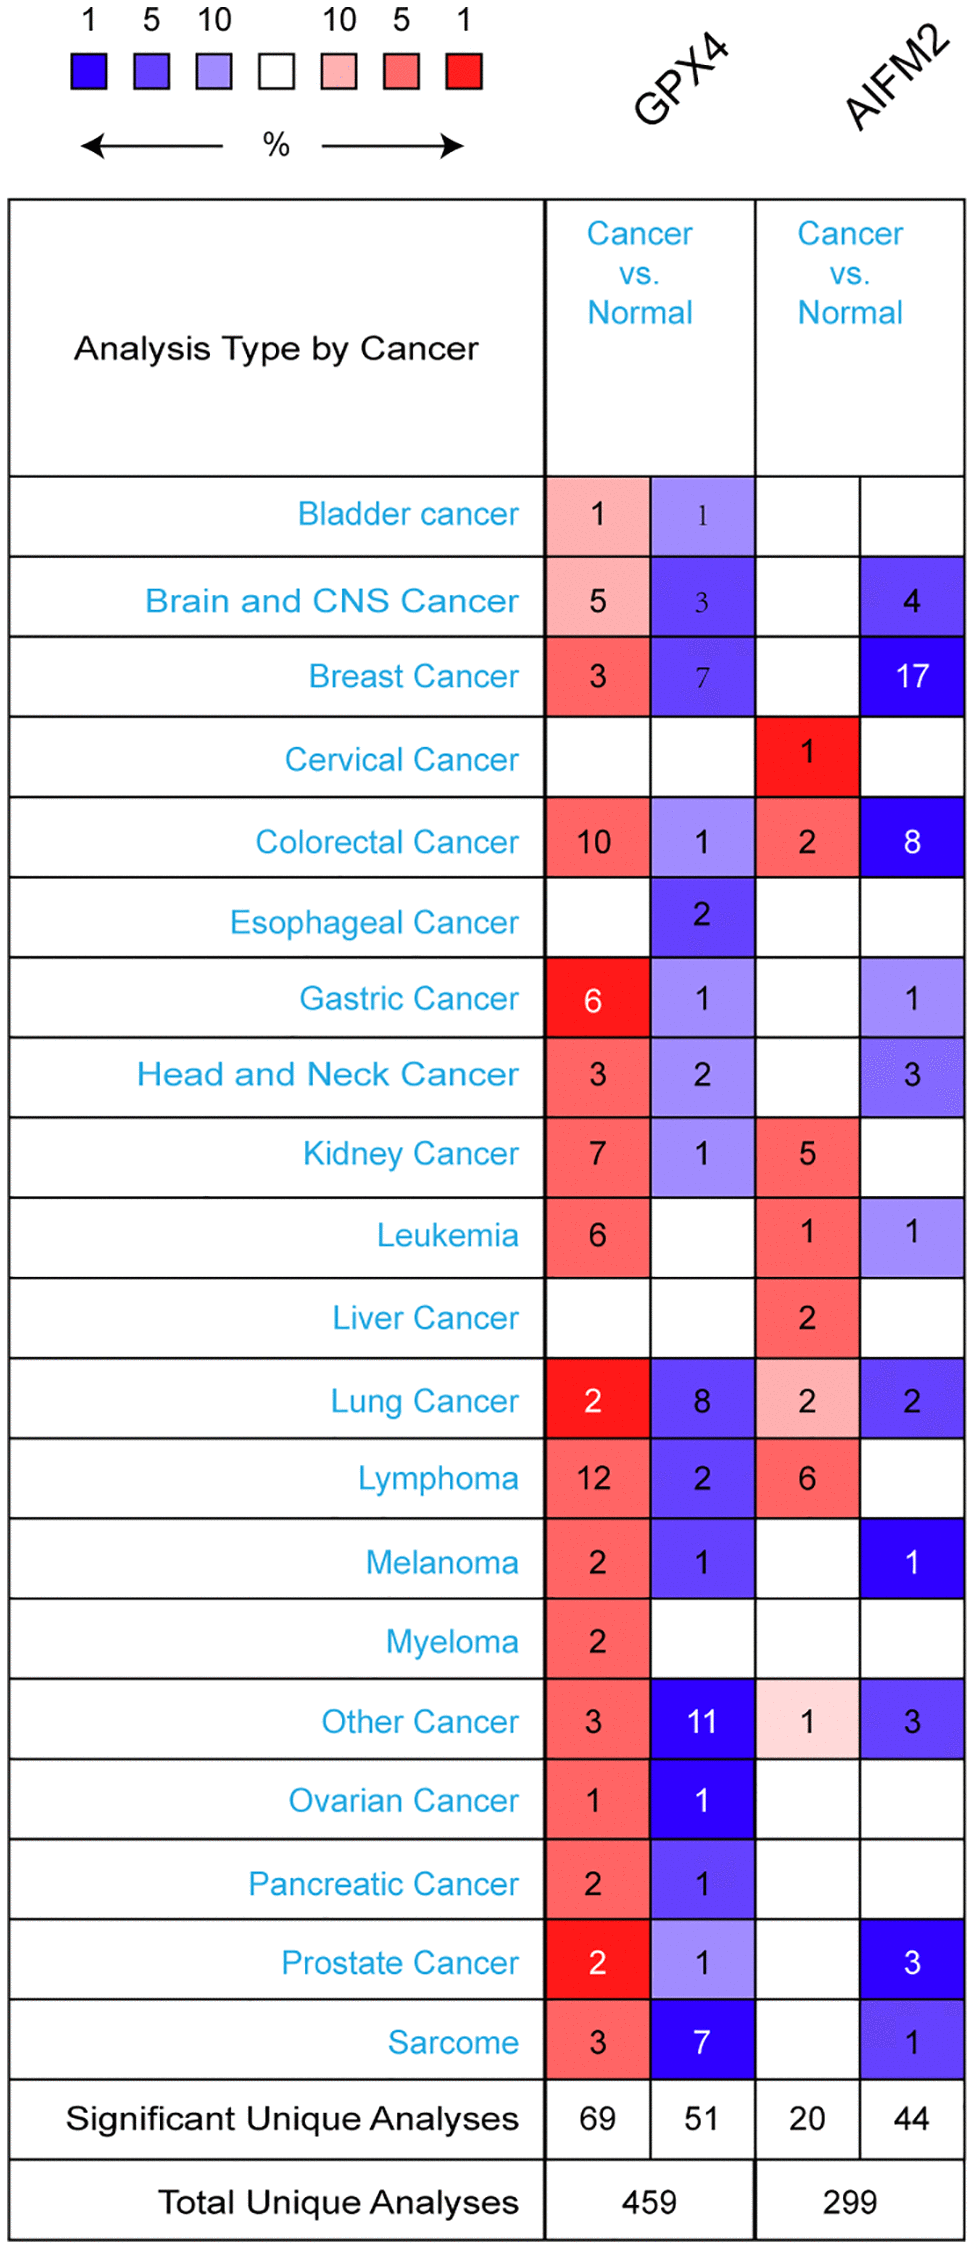This screenshot has height=2250, width=975.
Task: Open Colorectal Cancer analysis link
Action: [x=387, y=842]
